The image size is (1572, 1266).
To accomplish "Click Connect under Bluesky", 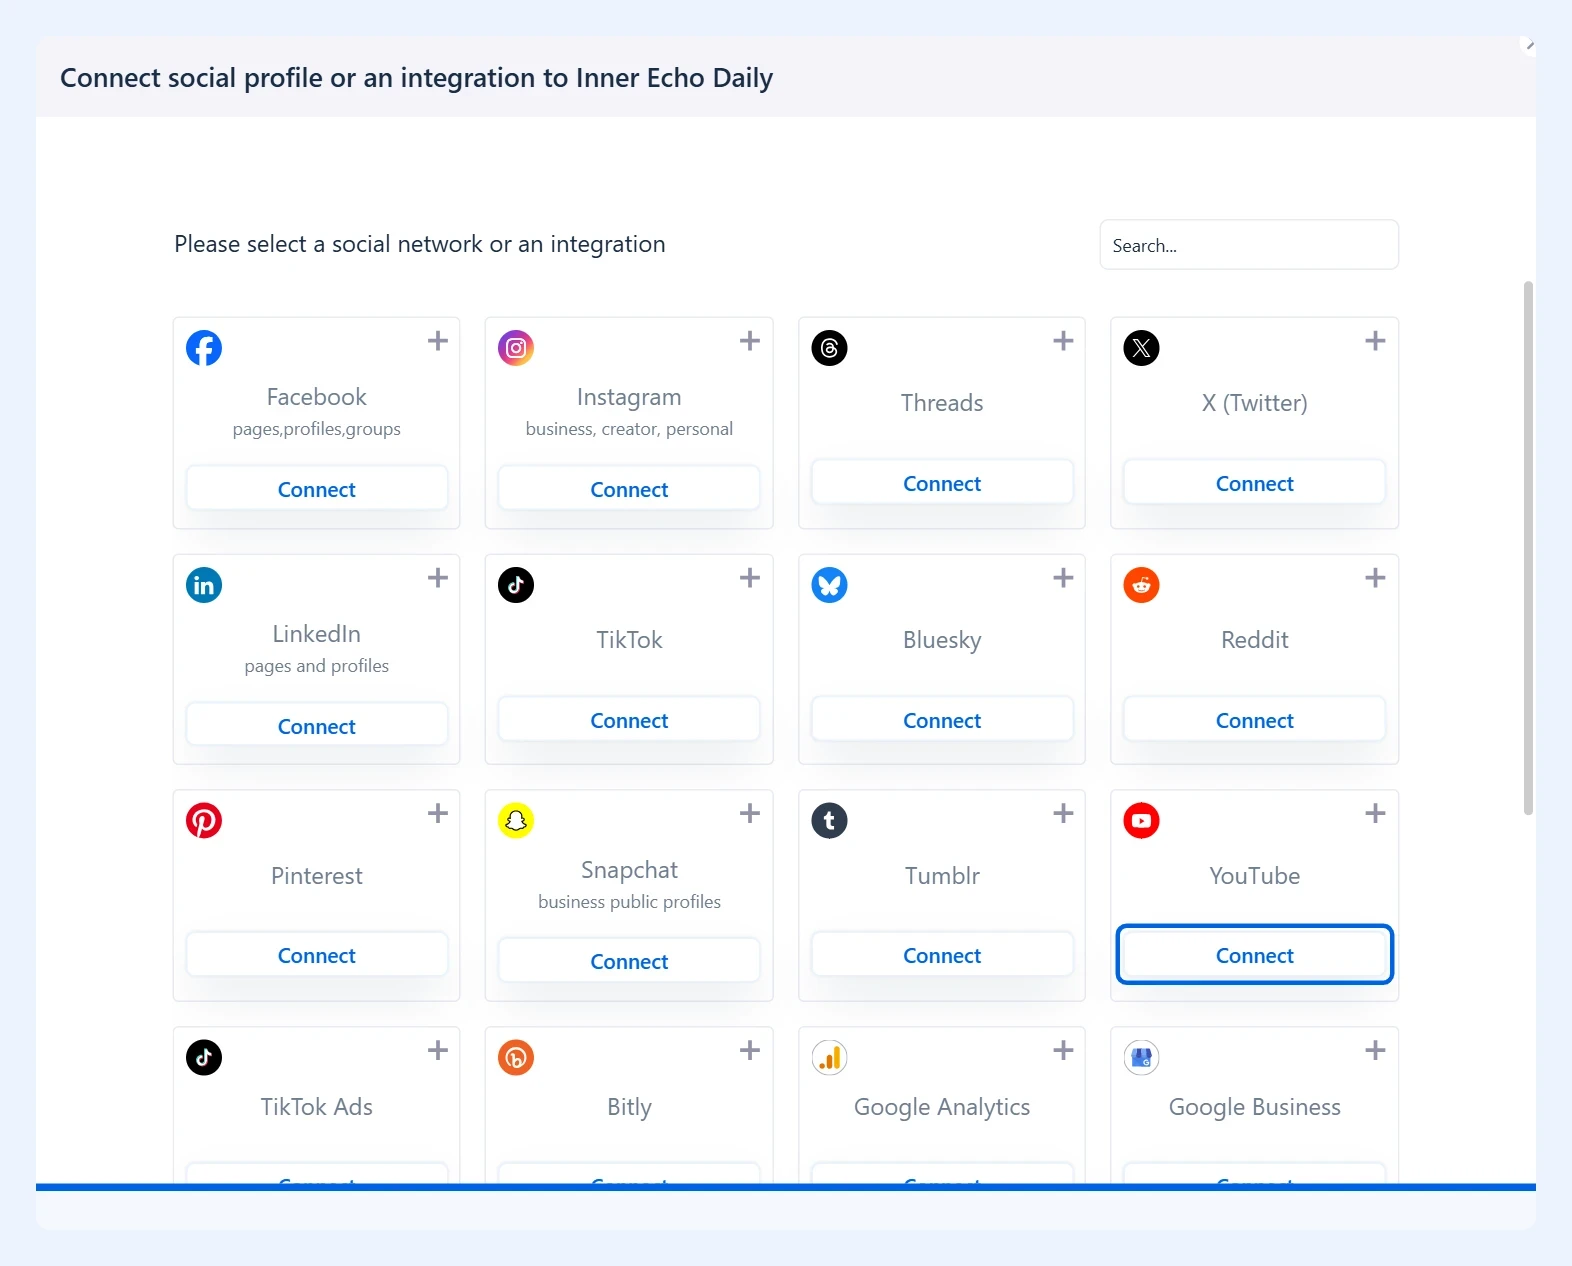I will pyautogui.click(x=942, y=720).
